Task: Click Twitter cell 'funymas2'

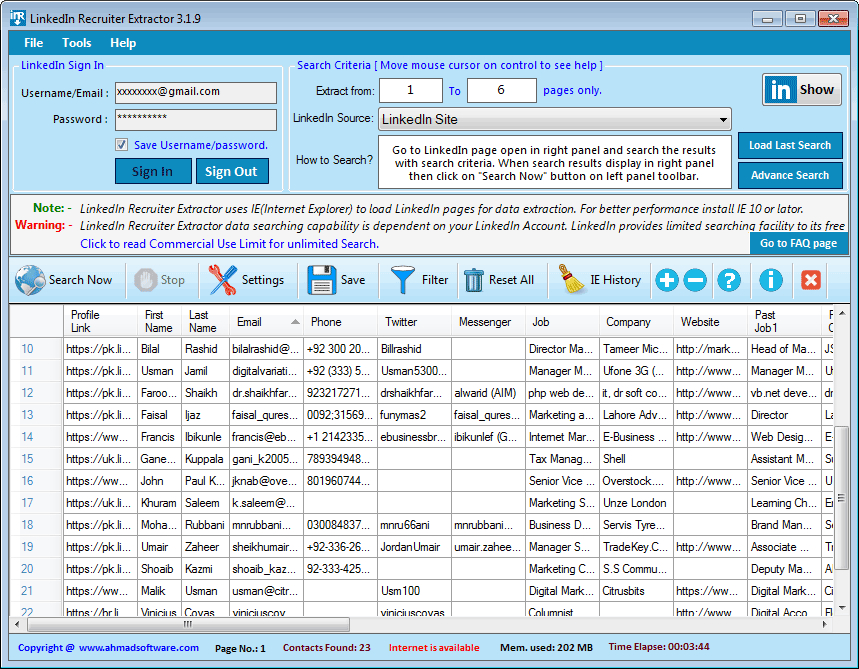Action: pos(414,415)
